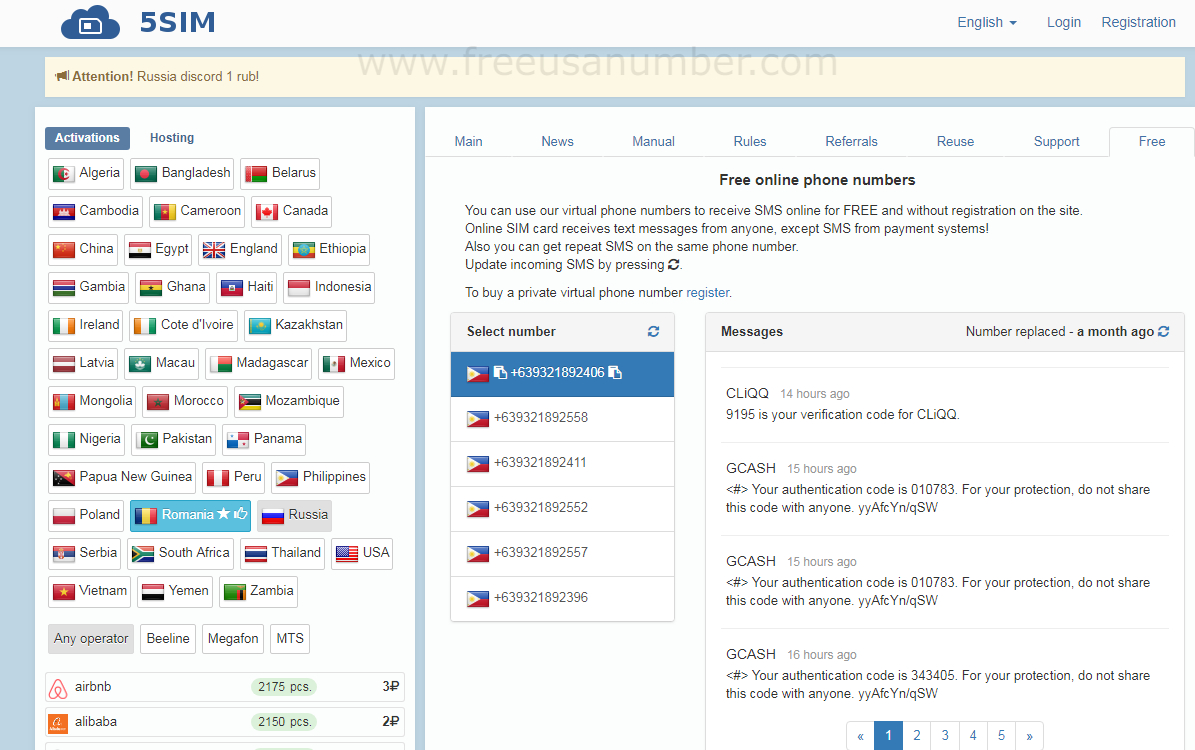Image resolution: width=1195 pixels, height=750 pixels.
Task: Open the airbnb 2175 pcs. service row
Action: coord(225,688)
